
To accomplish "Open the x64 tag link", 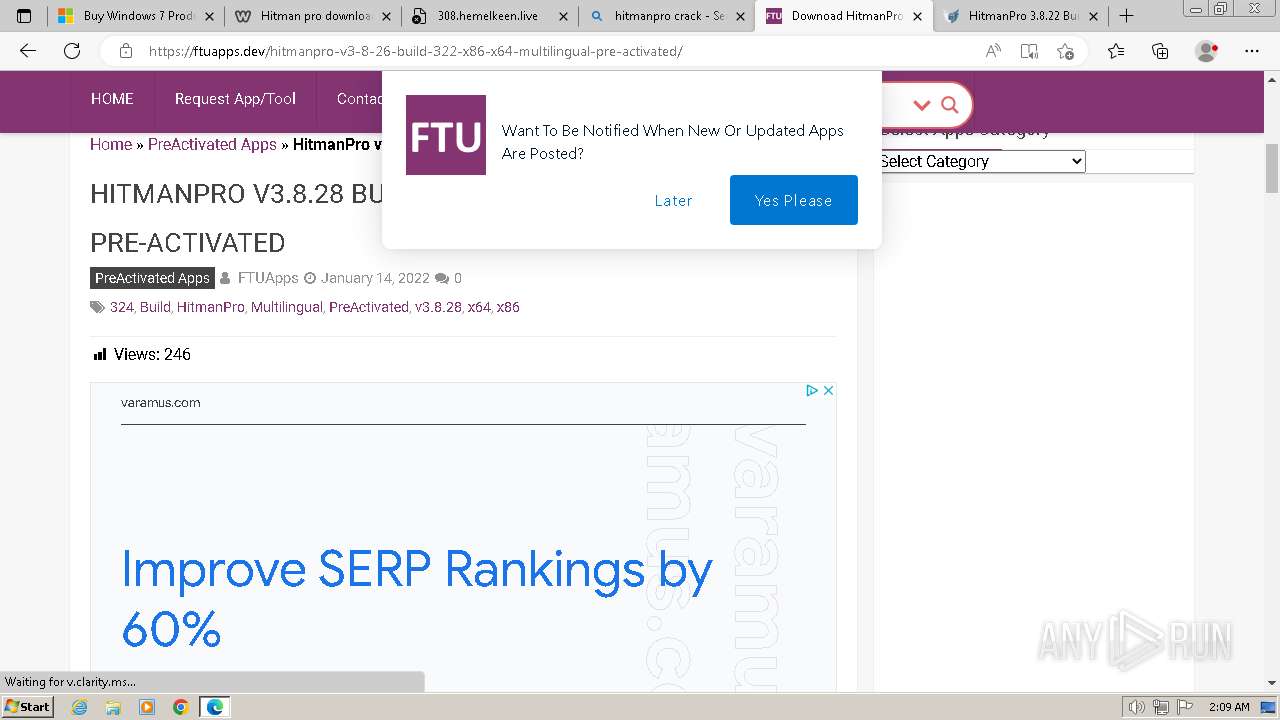I will (x=479, y=307).
